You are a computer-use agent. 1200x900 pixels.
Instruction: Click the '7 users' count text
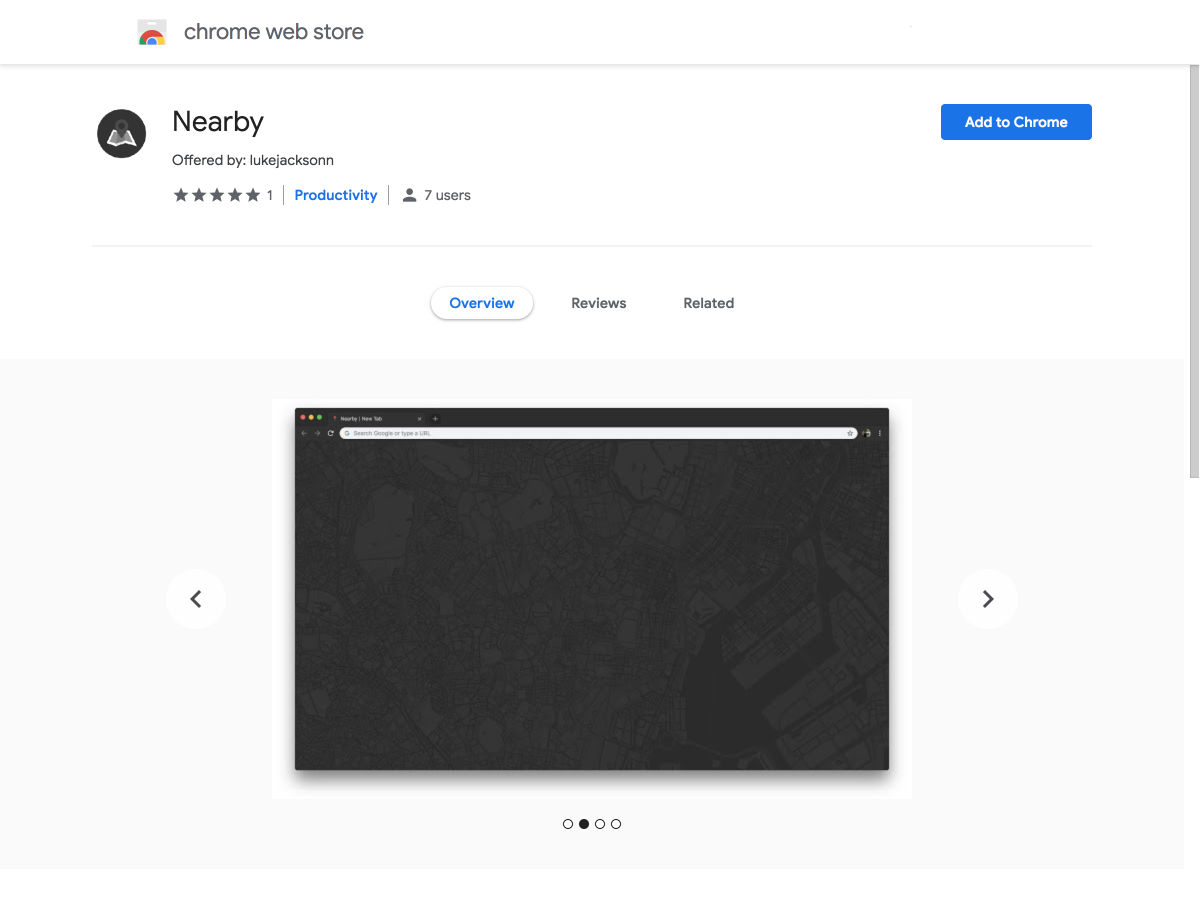click(447, 195)
